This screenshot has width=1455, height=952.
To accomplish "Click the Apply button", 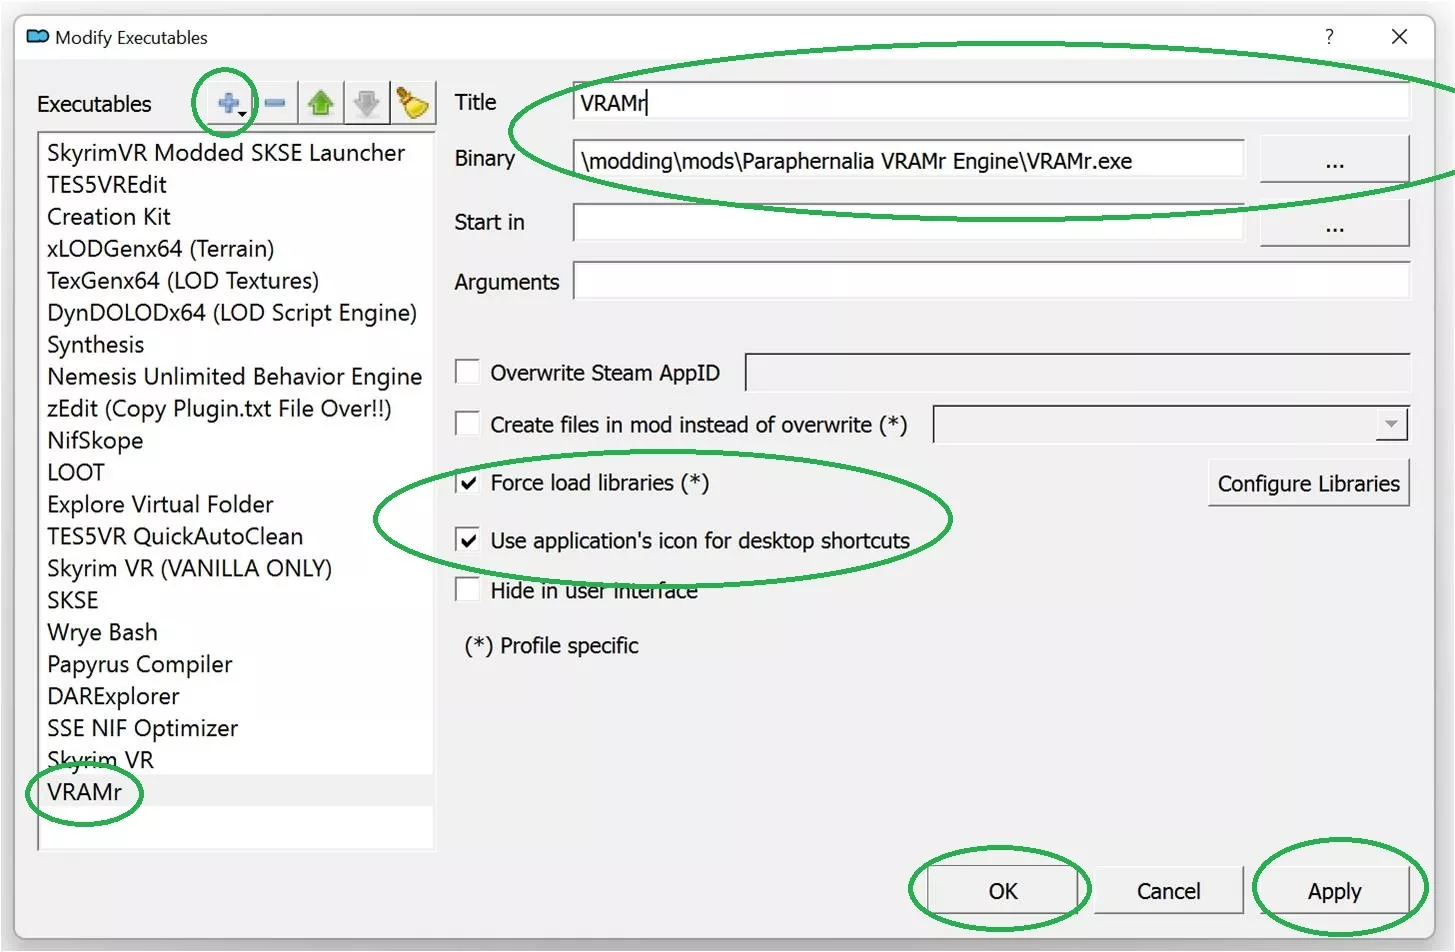I will [x=1334, y=891].
